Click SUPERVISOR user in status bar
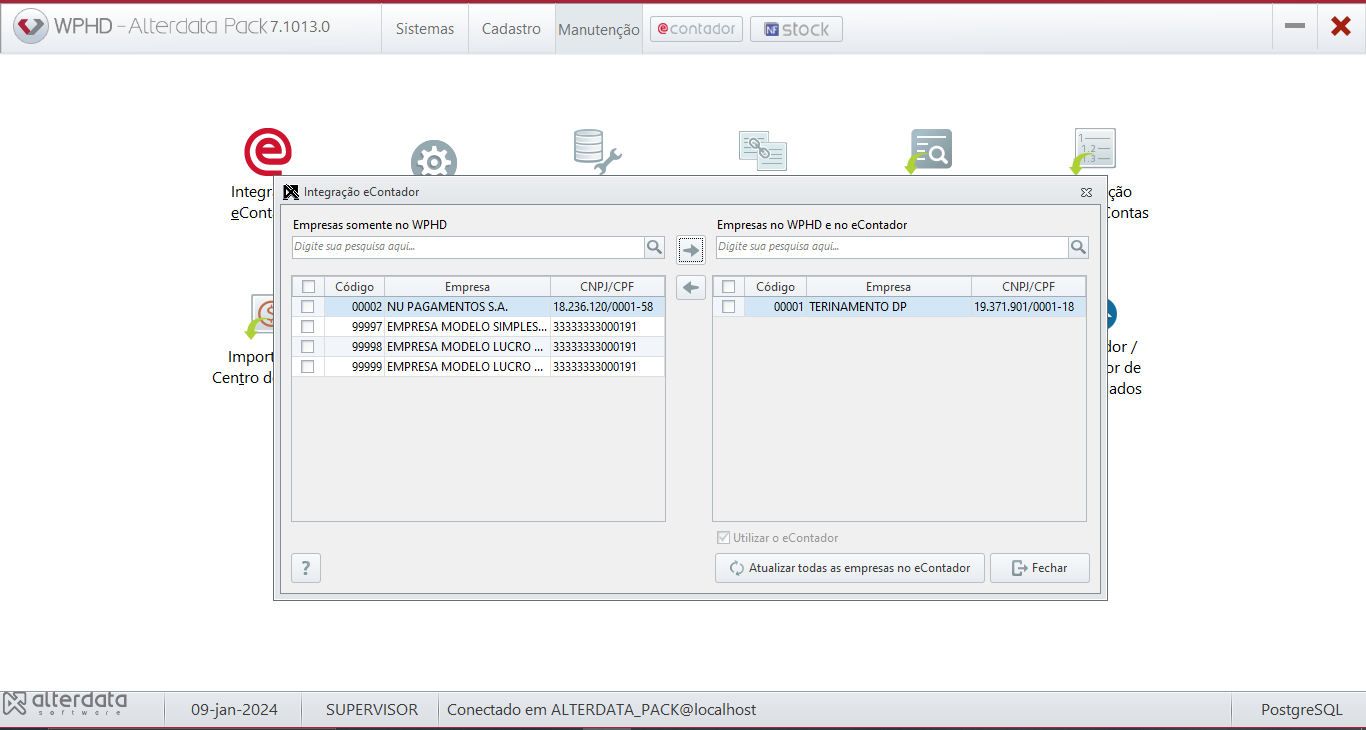This screenshot has height=730, width=1366. coord(372,710)
